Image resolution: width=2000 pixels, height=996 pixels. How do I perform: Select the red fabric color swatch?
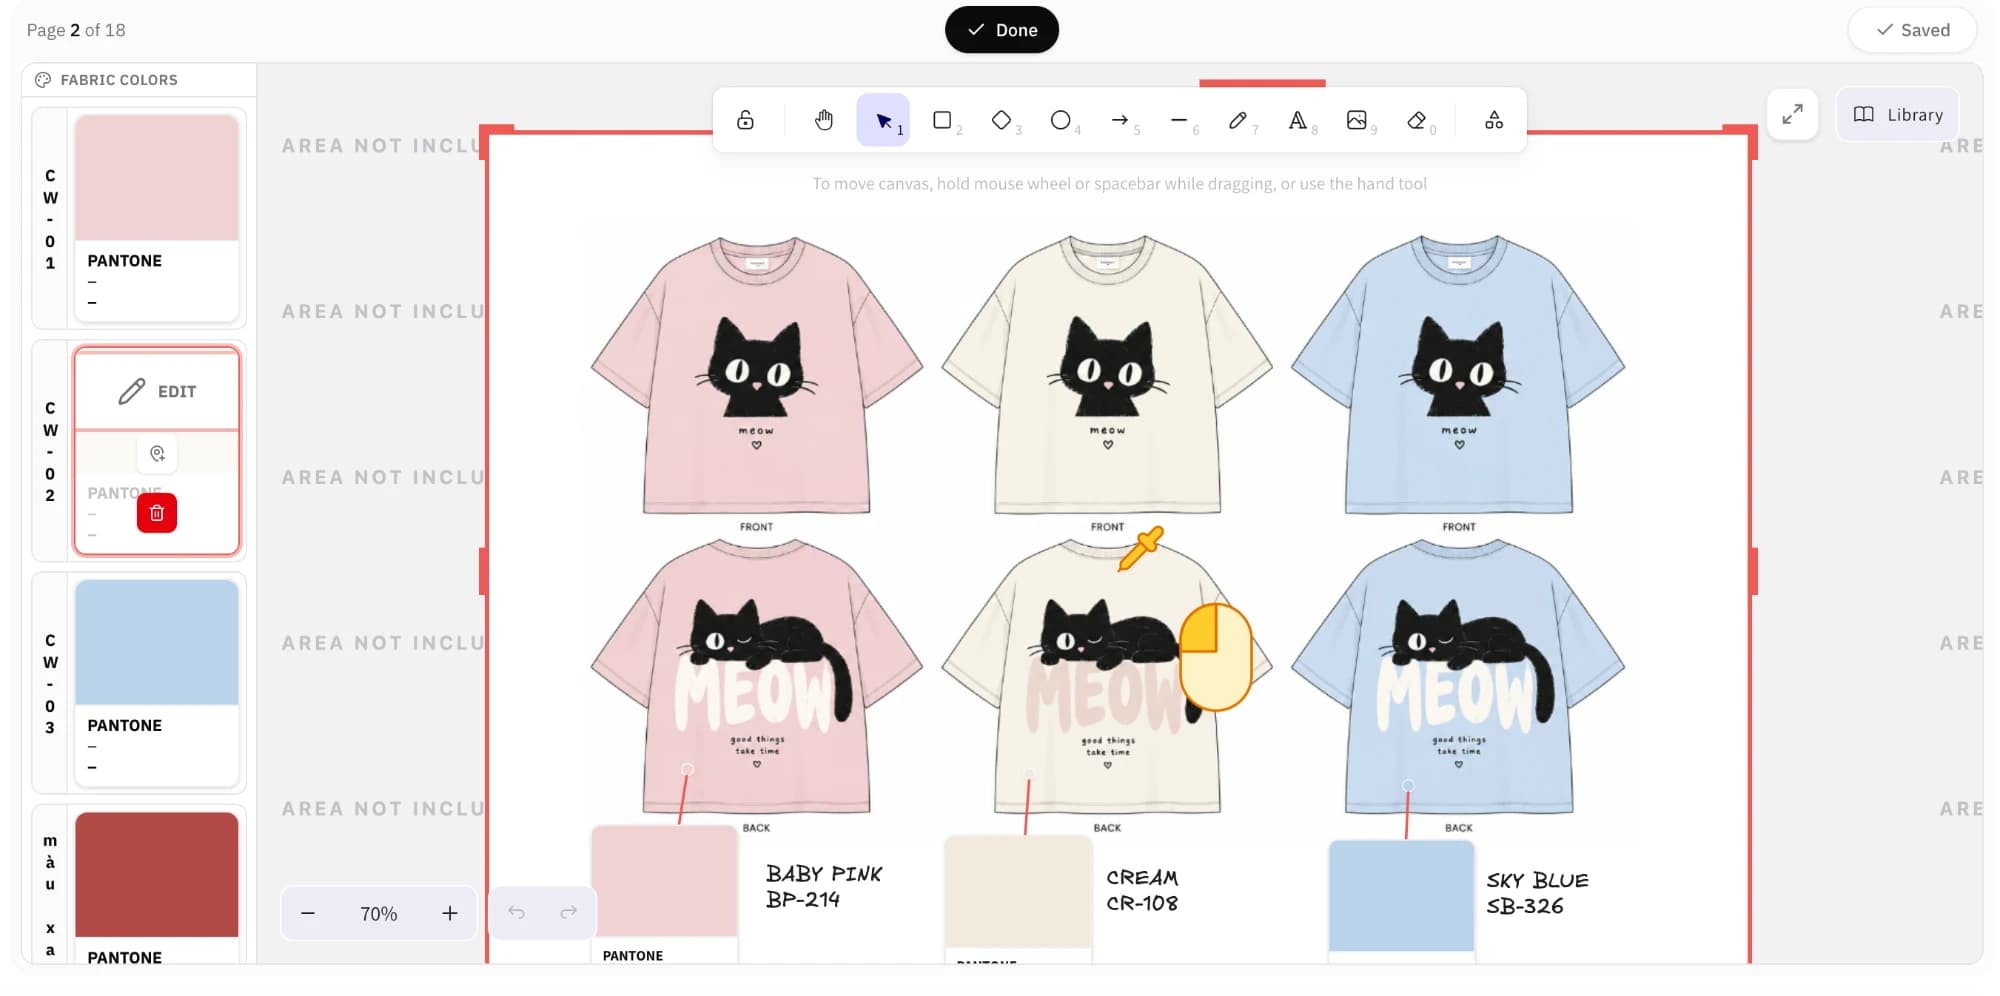point(157,874)
